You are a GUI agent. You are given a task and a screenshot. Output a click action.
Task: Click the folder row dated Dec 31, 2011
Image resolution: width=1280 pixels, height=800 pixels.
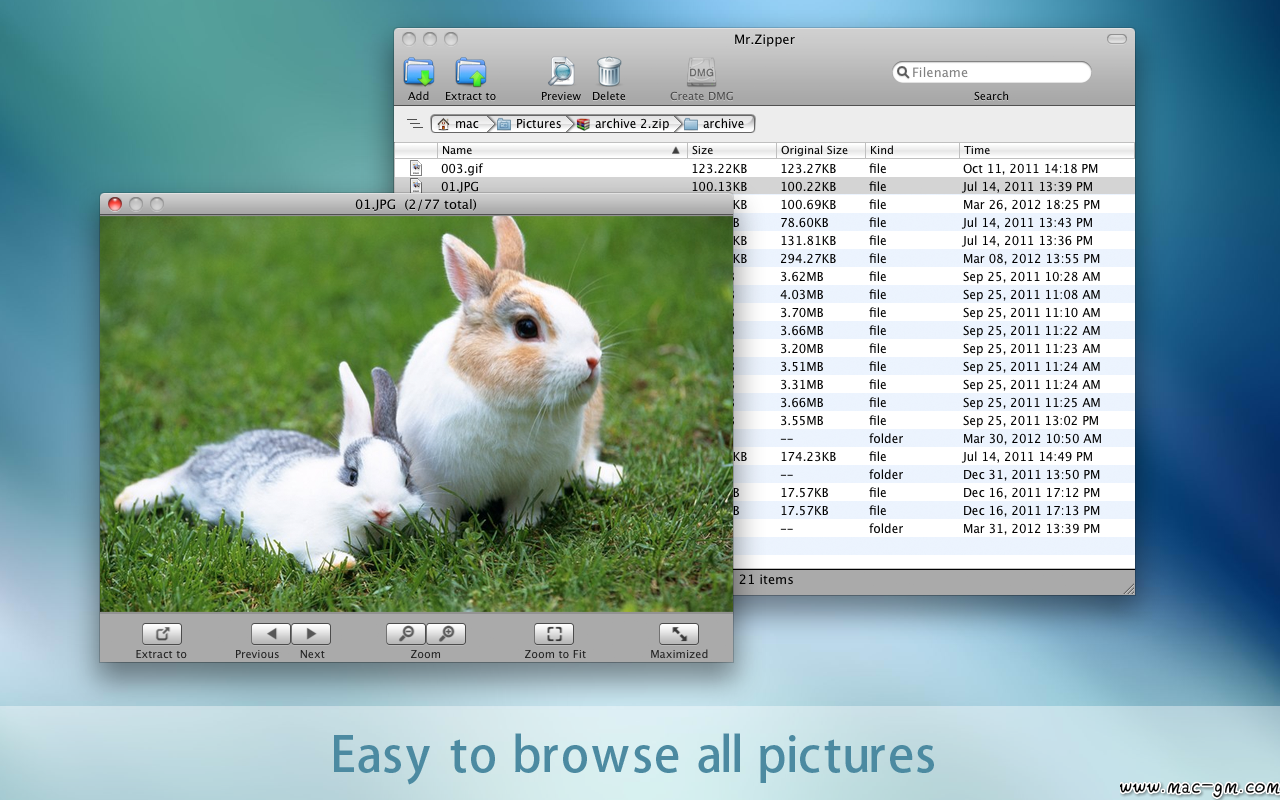coord(934,475)
